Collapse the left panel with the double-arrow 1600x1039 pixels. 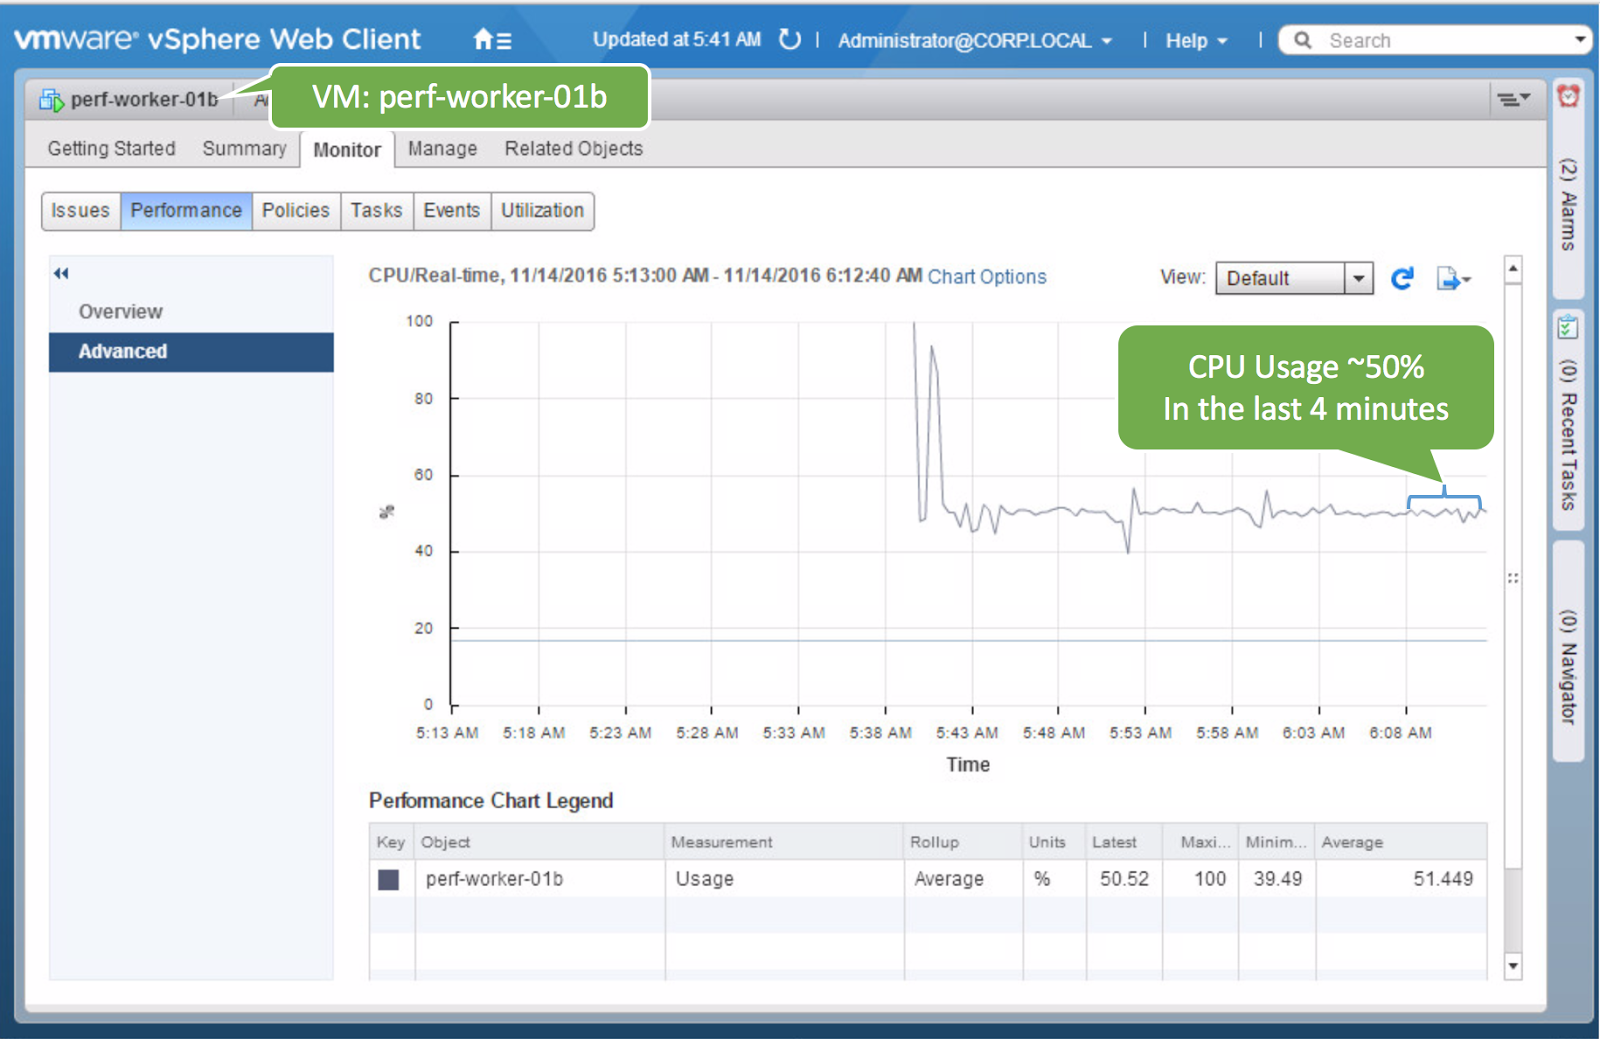pyautogui.click(x=61, y=272)
